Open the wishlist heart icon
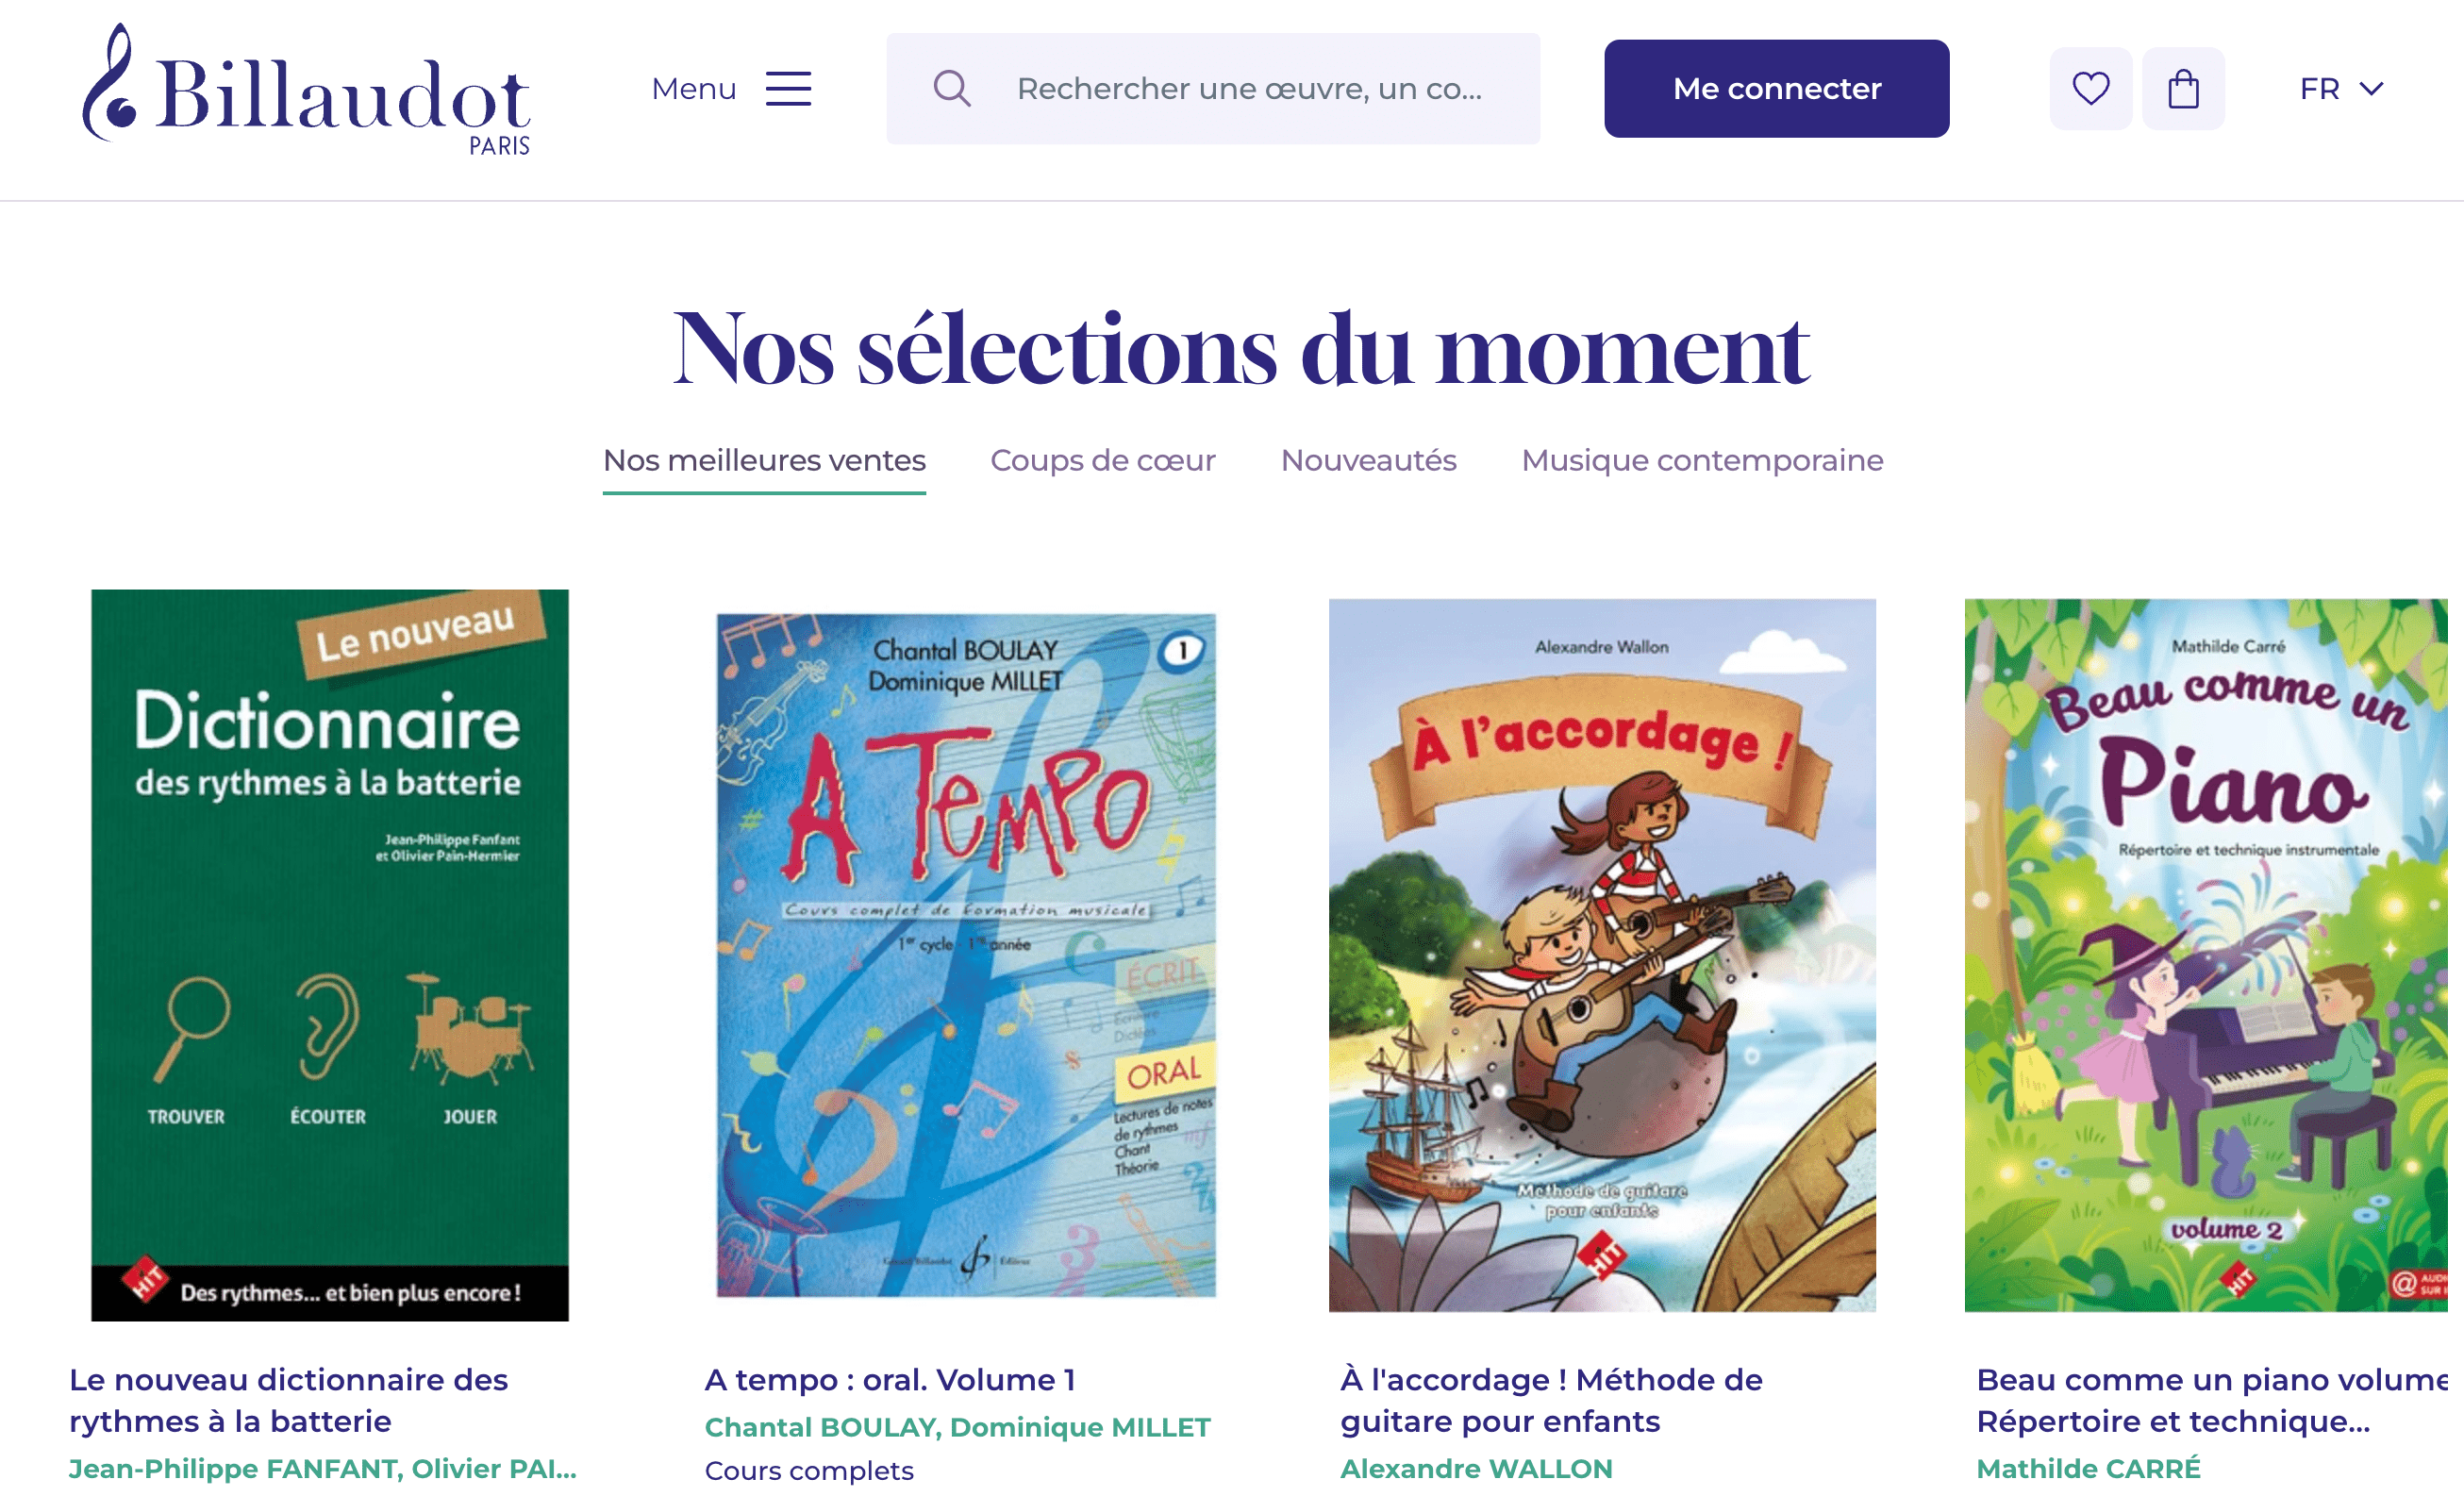 tap(2090, 89)
